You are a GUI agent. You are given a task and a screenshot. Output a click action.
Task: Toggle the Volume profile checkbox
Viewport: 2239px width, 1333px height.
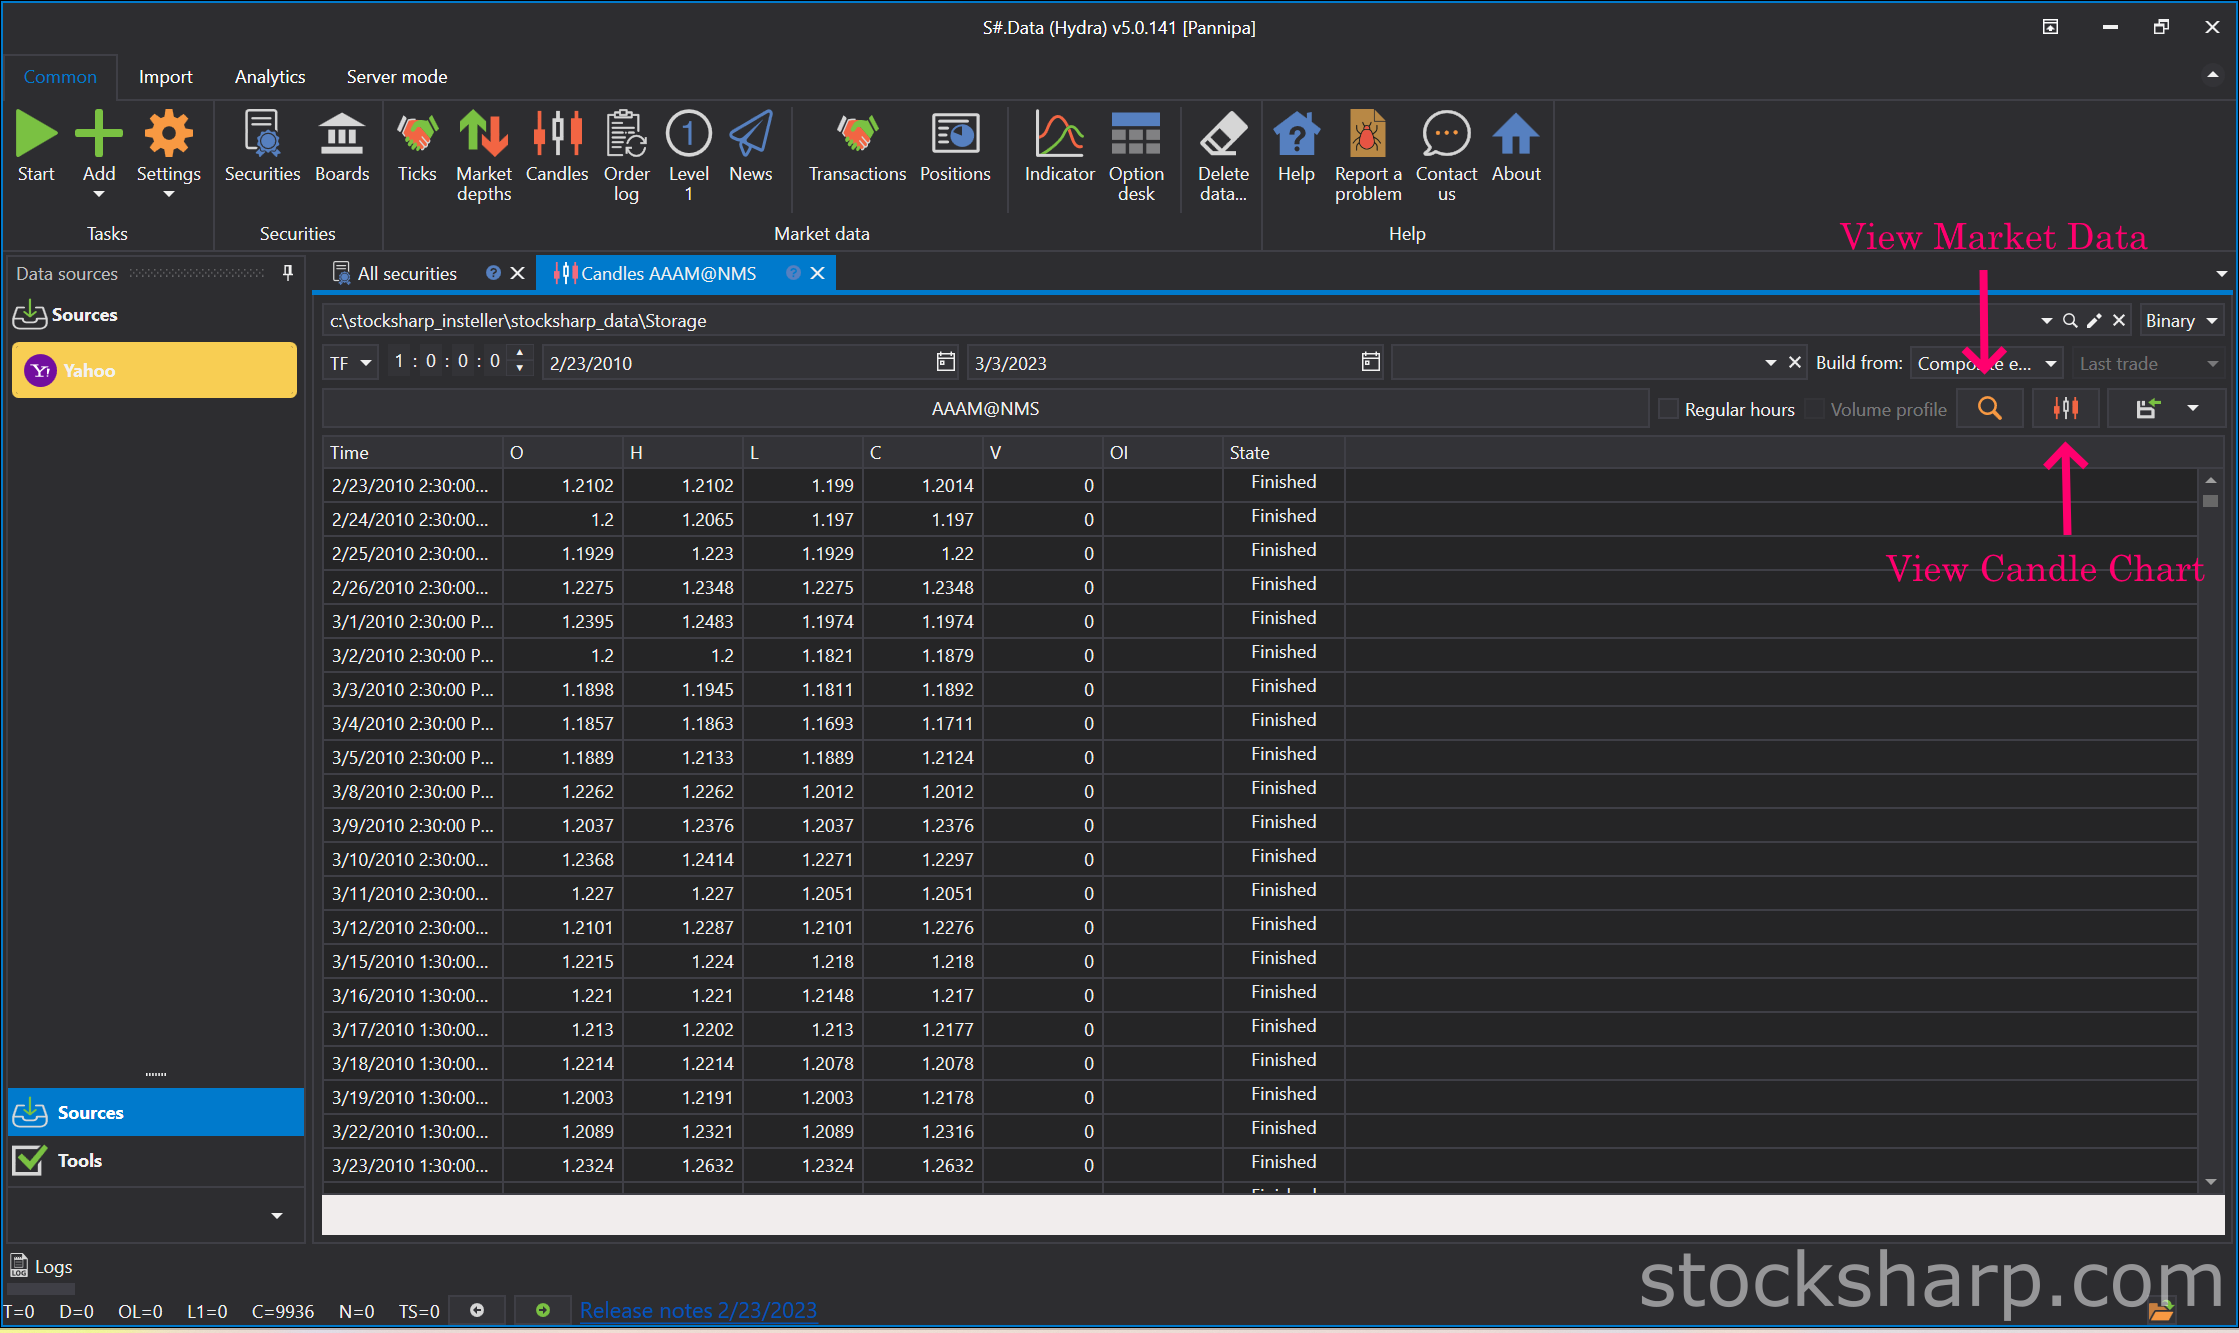pyautogui.click(x=1814, y=409)
